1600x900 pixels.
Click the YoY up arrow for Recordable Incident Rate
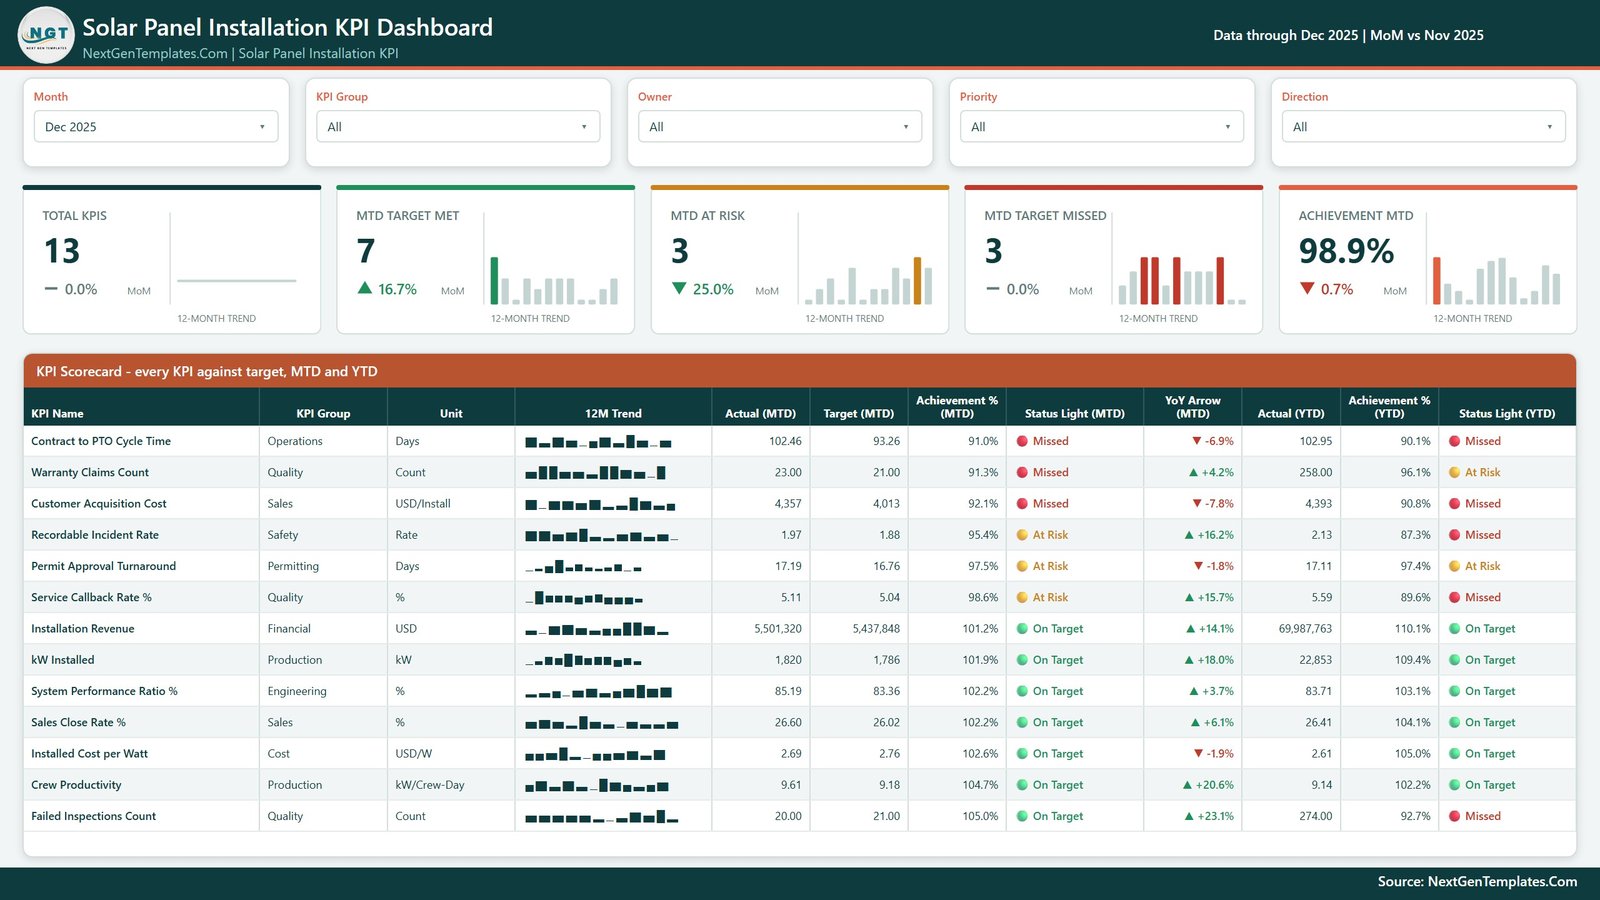coord(1189,535)
